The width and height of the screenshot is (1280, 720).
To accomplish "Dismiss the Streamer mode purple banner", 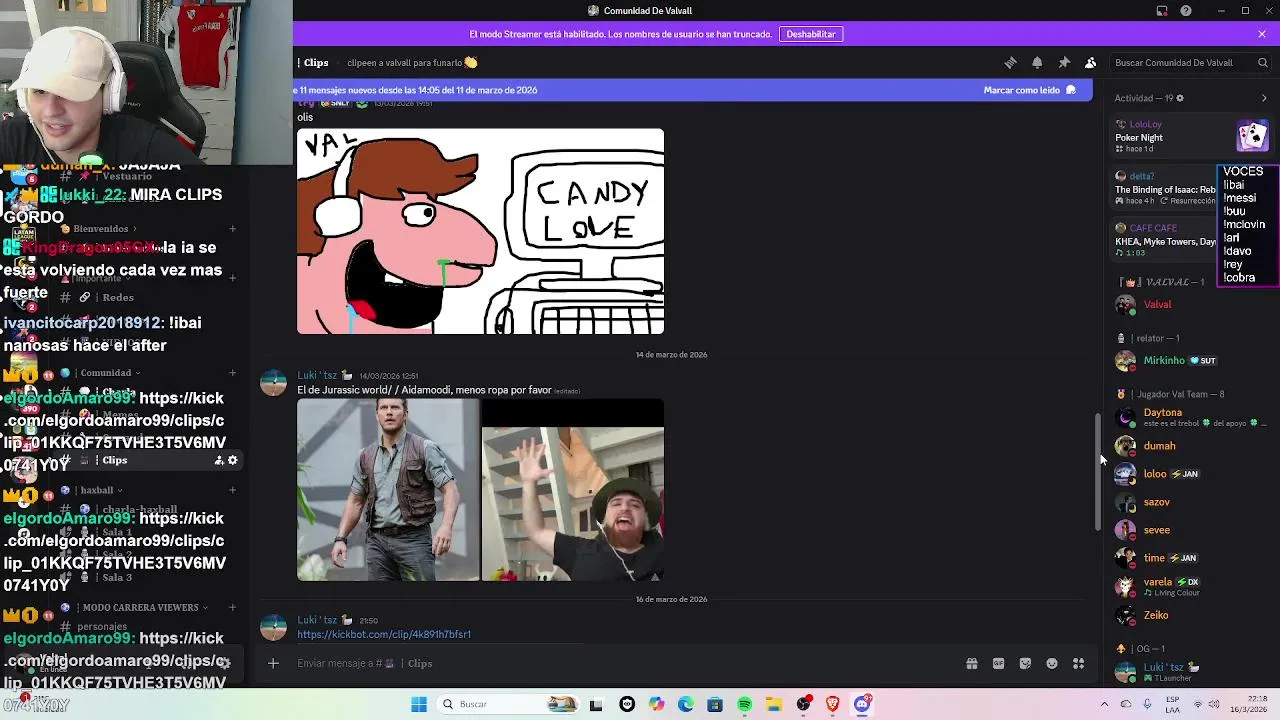I will click(1262, 34).
